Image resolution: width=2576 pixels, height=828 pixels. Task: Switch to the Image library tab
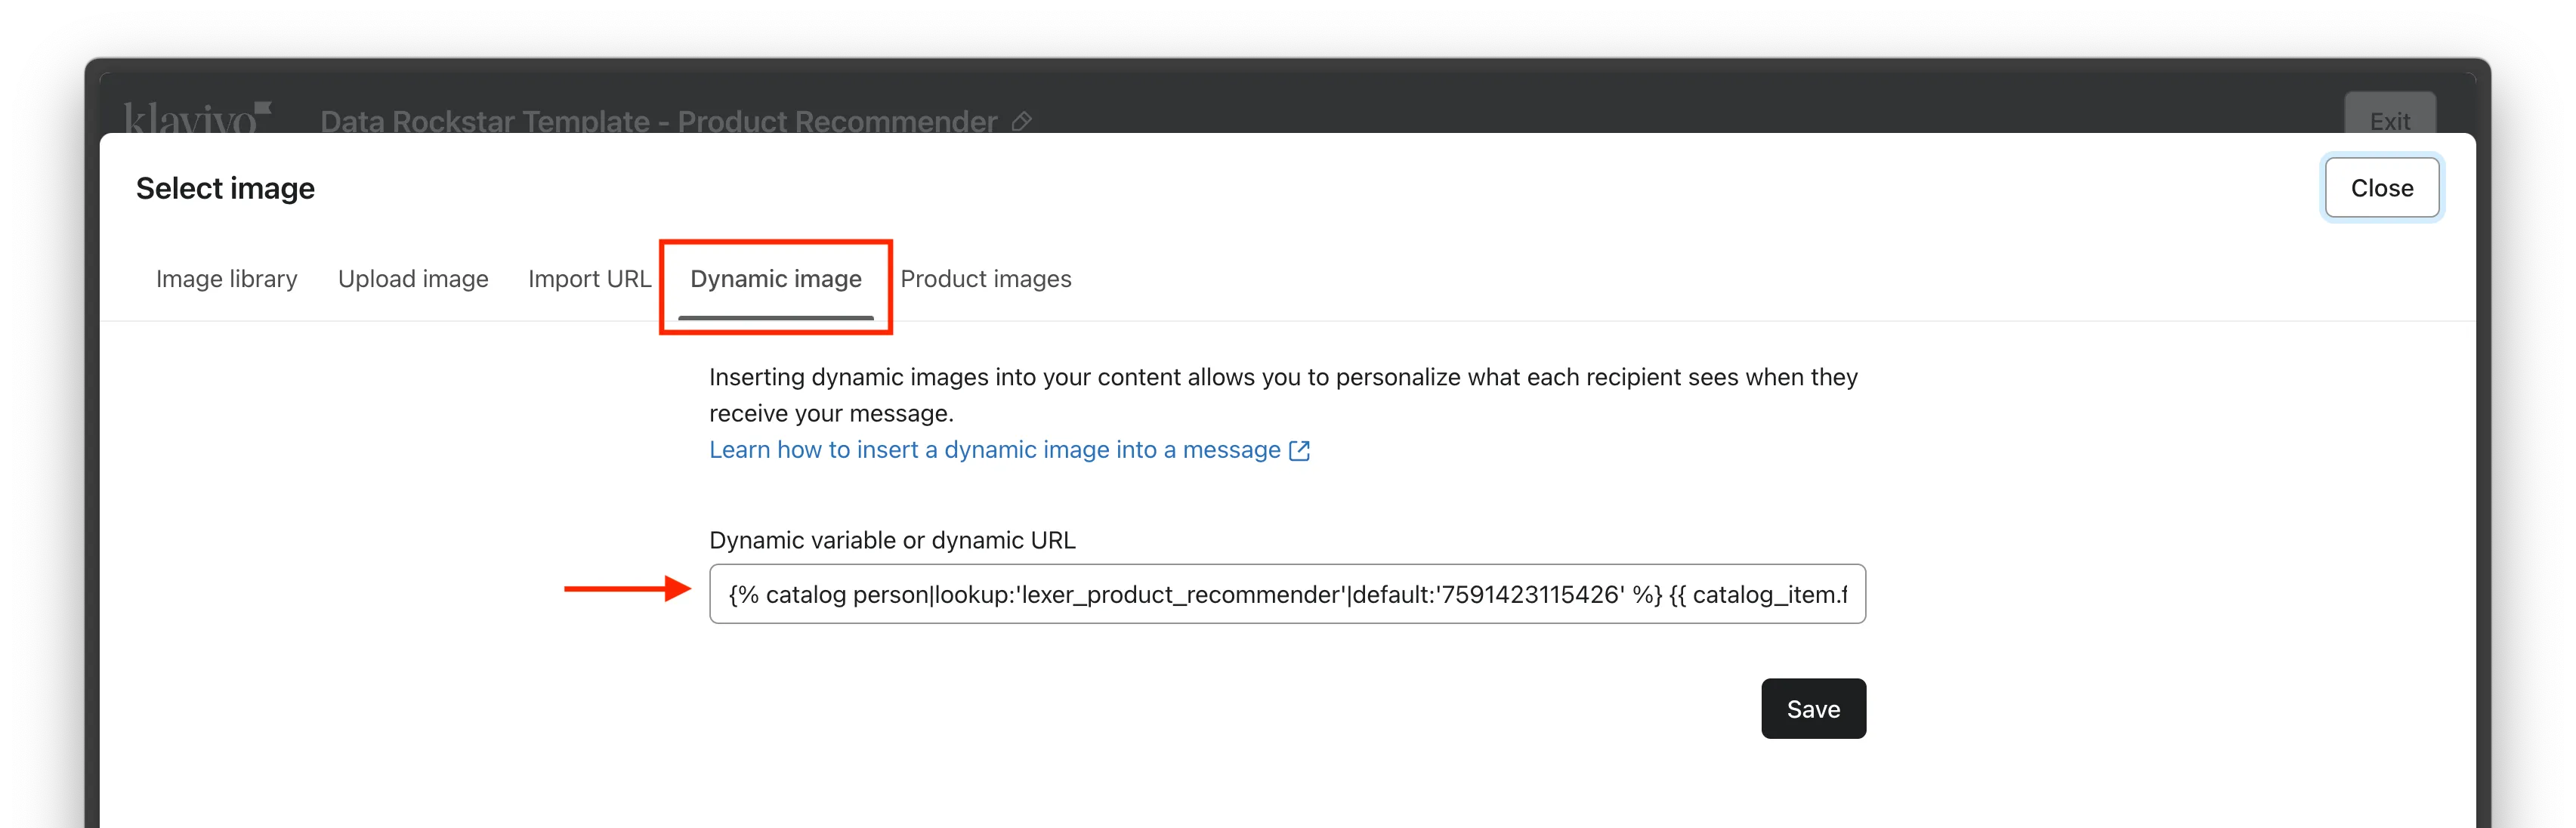[x=226, y=279]
